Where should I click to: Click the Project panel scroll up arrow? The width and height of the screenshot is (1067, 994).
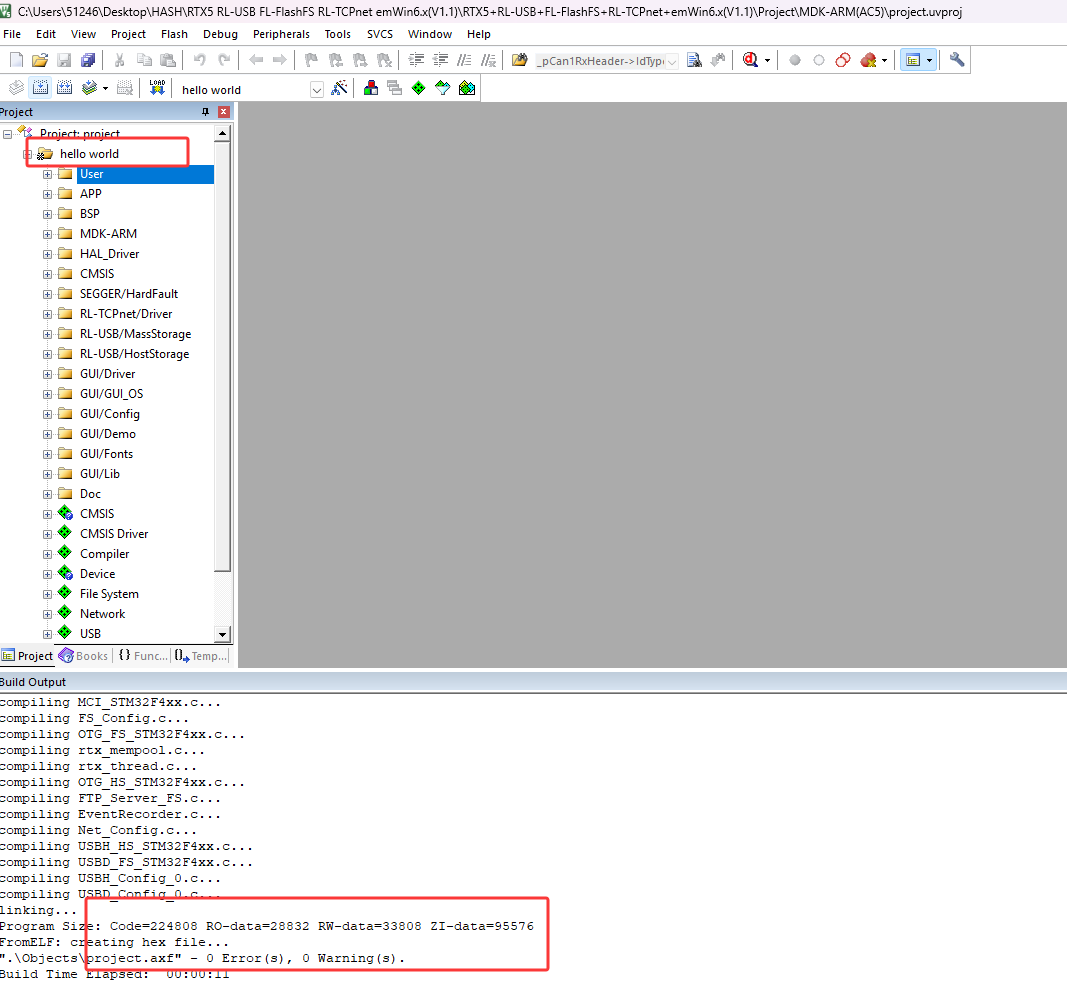click(223, 133)
